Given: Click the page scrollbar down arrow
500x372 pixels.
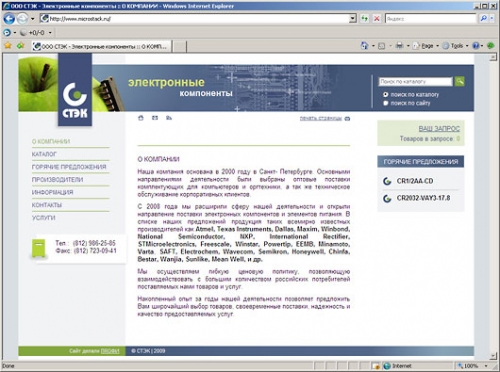Looking at the screenshot, I should point(493,356).
